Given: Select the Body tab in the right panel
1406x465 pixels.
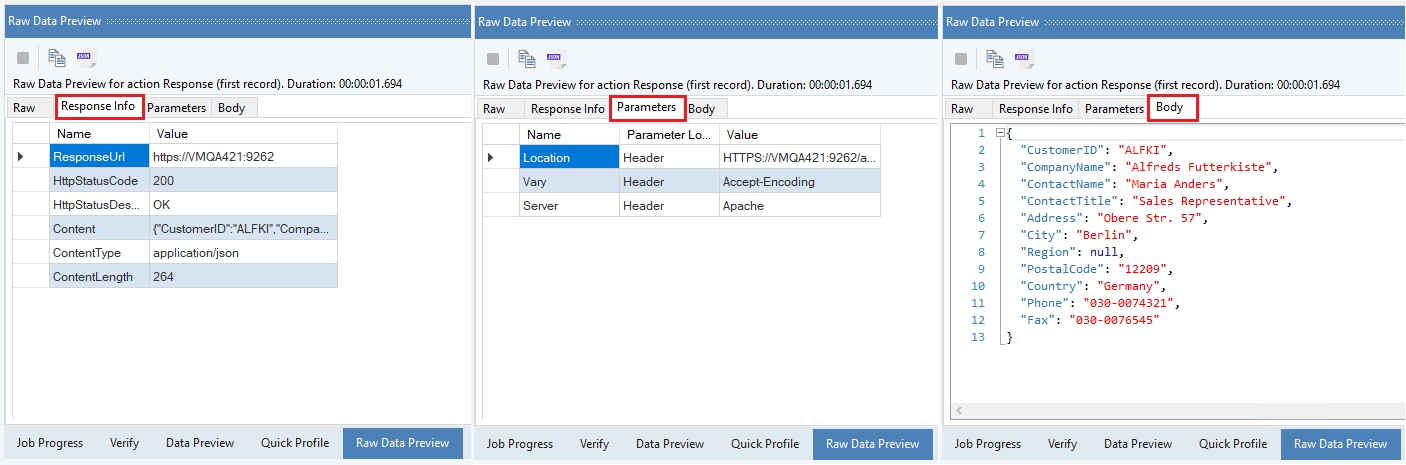Looking at the screenshot, I should coord(1169,107).
